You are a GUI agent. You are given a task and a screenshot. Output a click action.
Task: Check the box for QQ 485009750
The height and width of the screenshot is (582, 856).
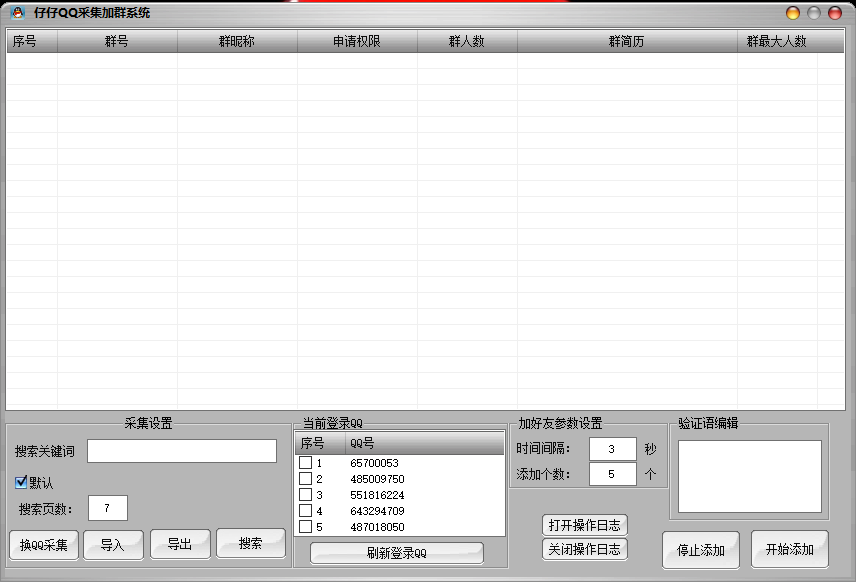(306, 478)
